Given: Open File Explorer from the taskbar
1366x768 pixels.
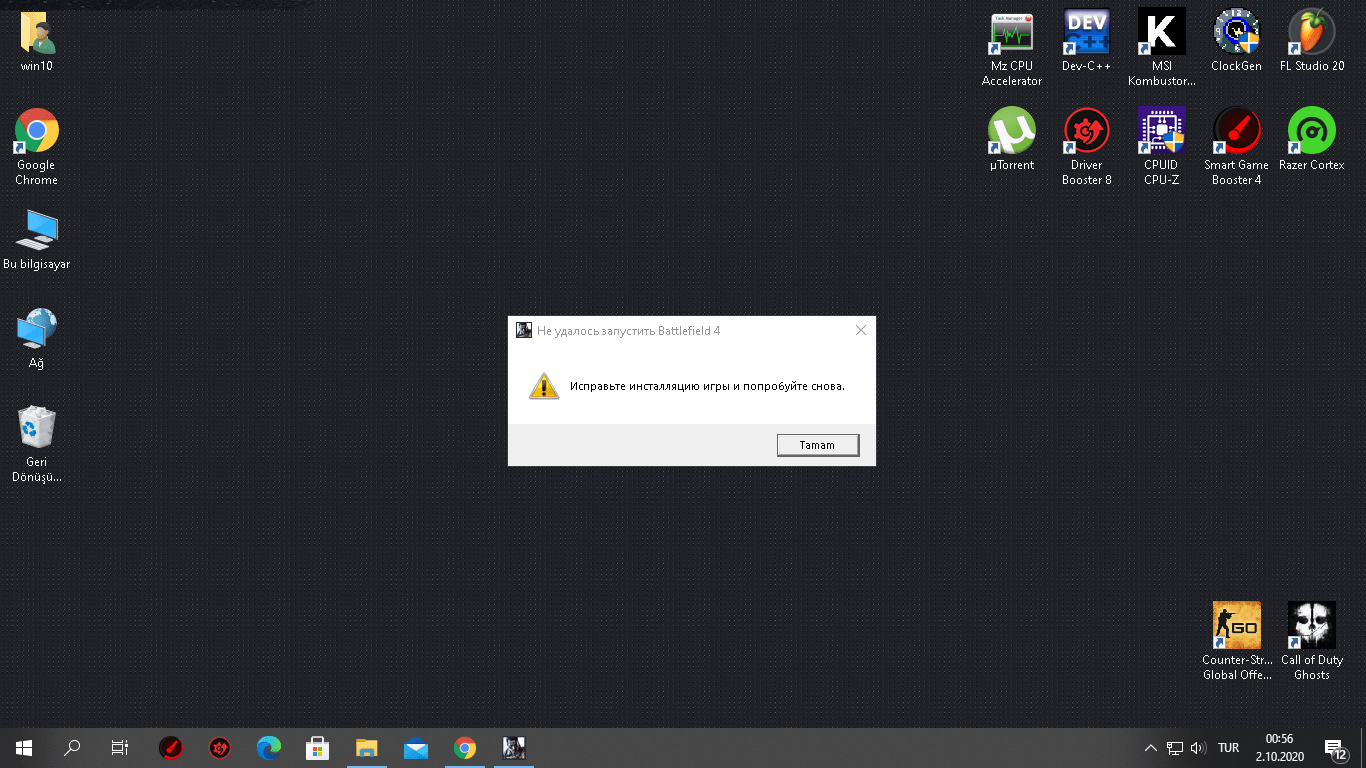Looking at the screenshot, I should (x=367, y=748).
